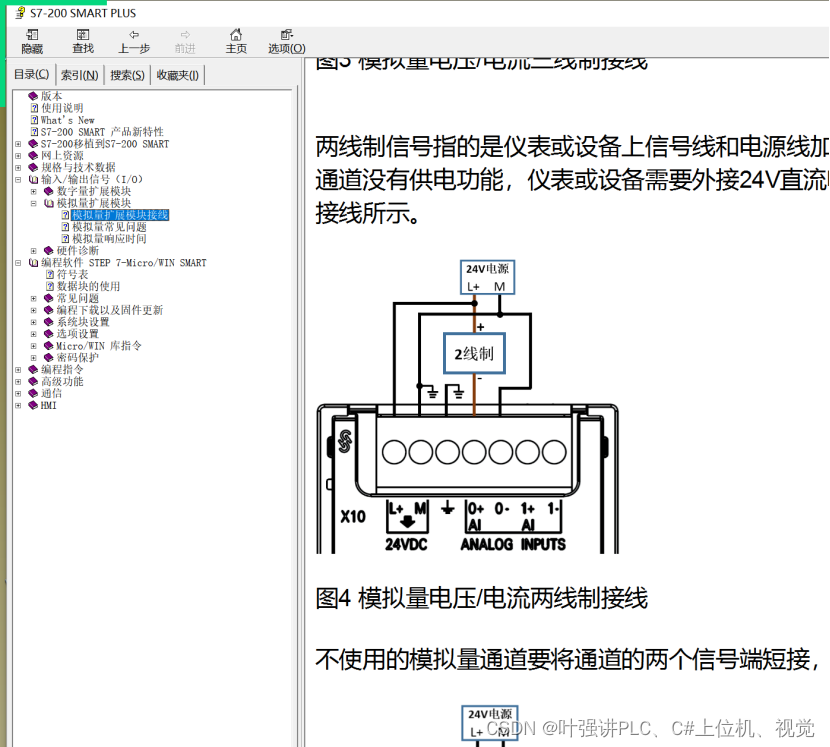This screenshot has height=747, width=830.
Task: Click the page icon beside What's New
Action: coord(34,120)
